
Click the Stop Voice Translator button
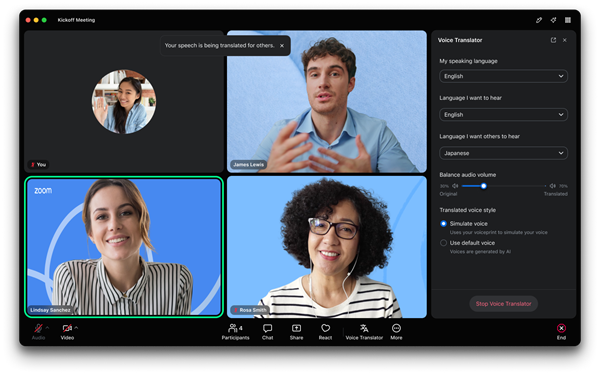point(503,303)
